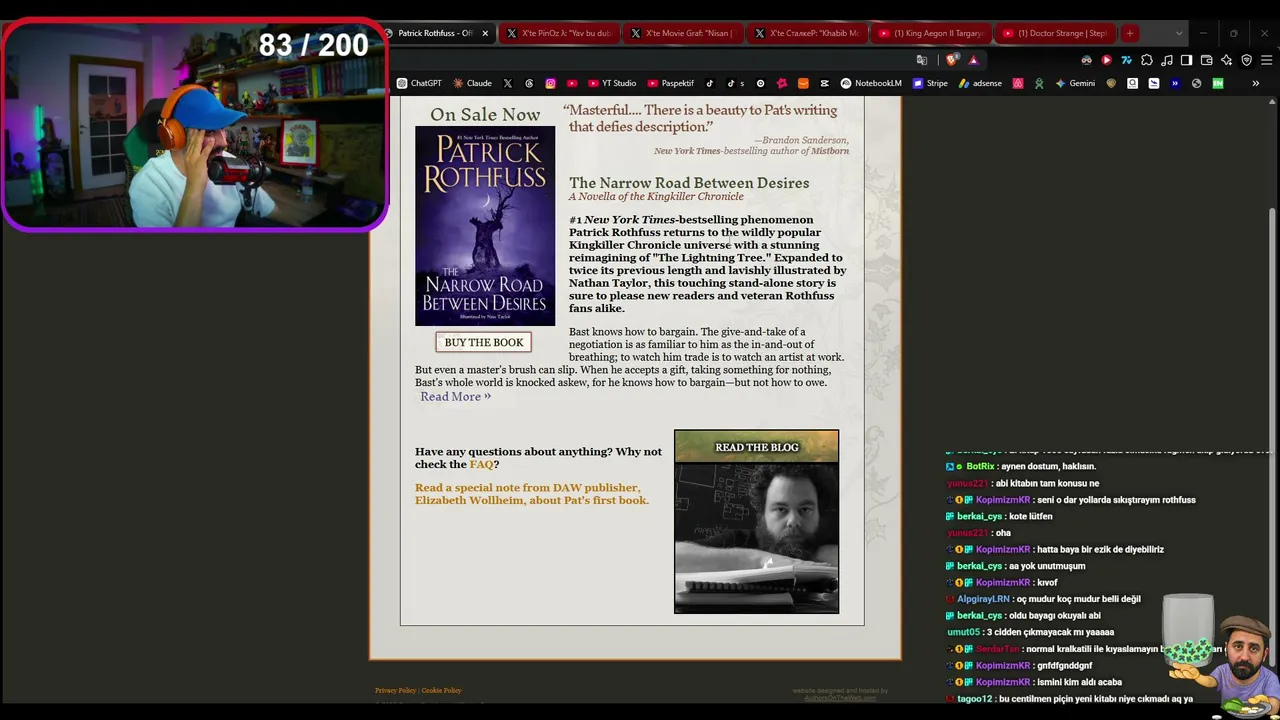This screenshot has height=720, width=1280.
Task: Click the Brave Rewards triangle icon
Action: click(973, 60)
